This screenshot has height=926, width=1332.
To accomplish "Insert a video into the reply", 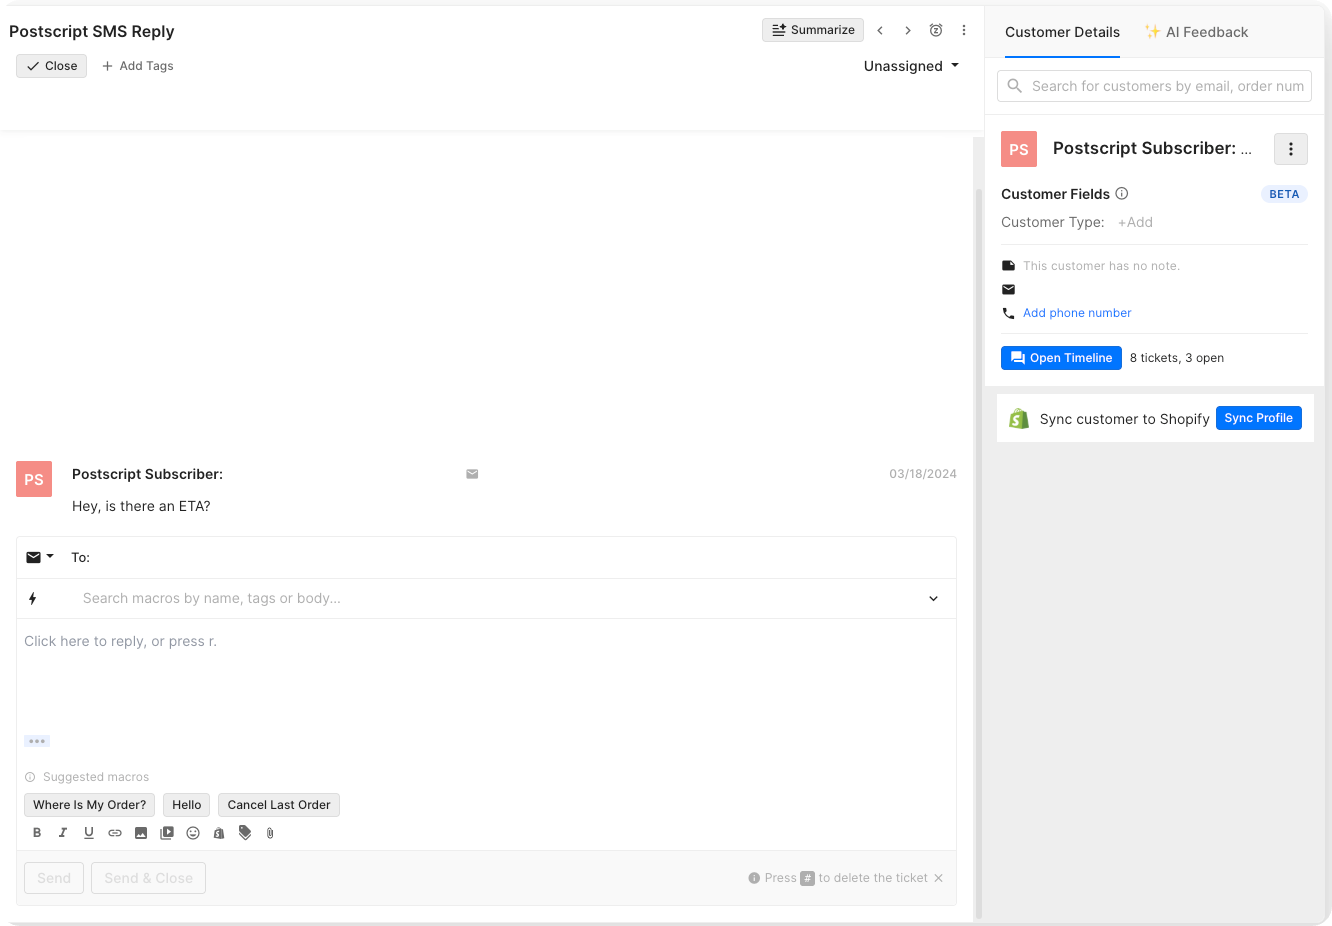I will click(167, 833).
